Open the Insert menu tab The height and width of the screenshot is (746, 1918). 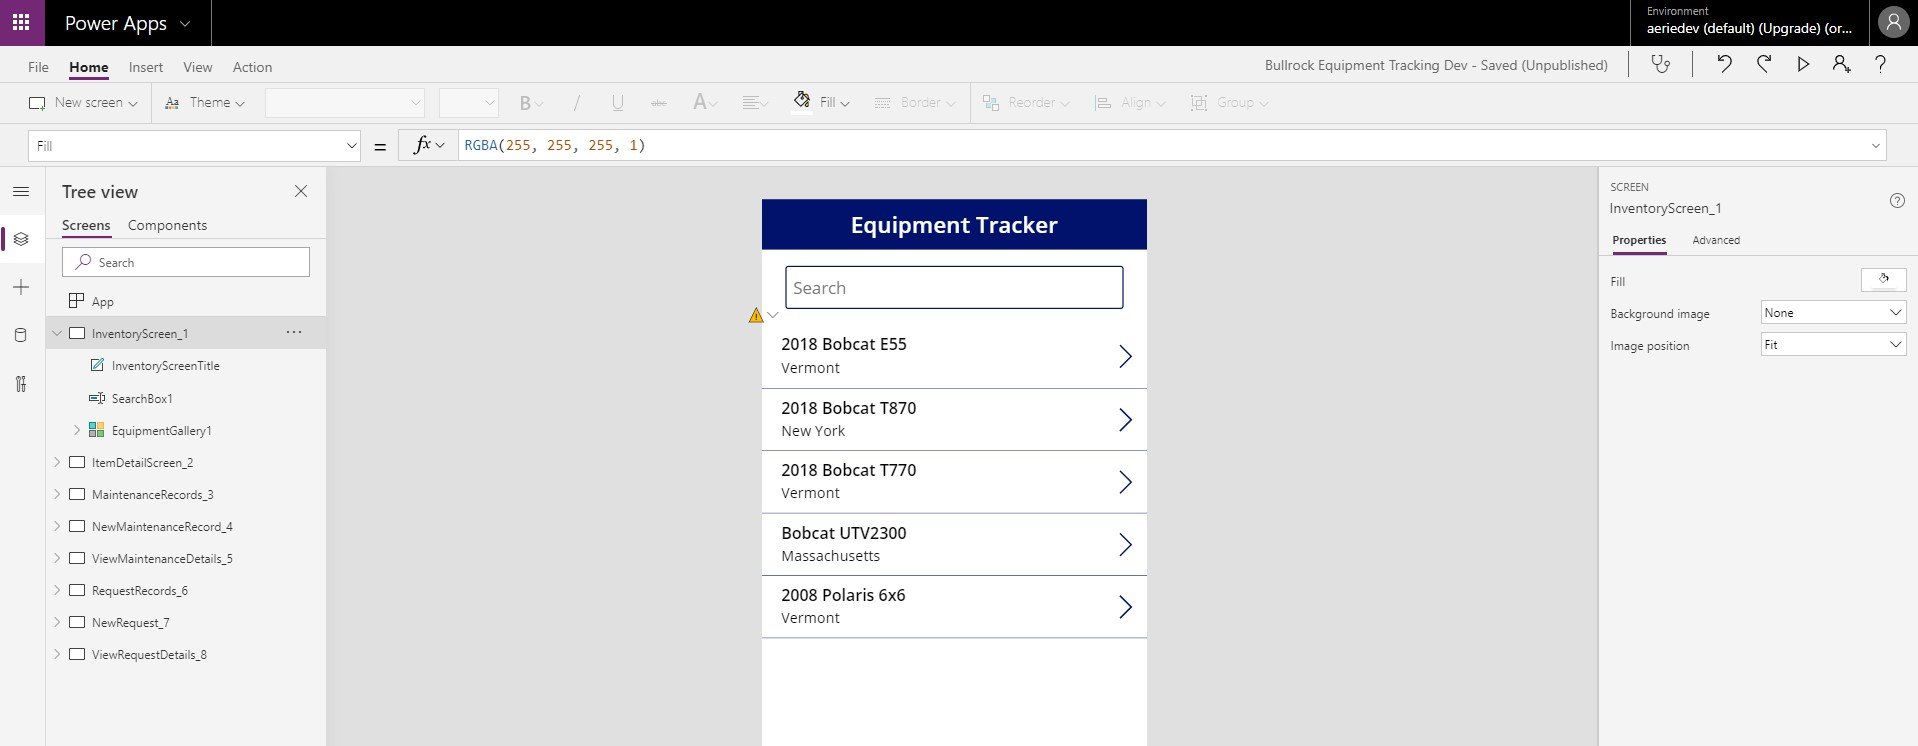145,67
